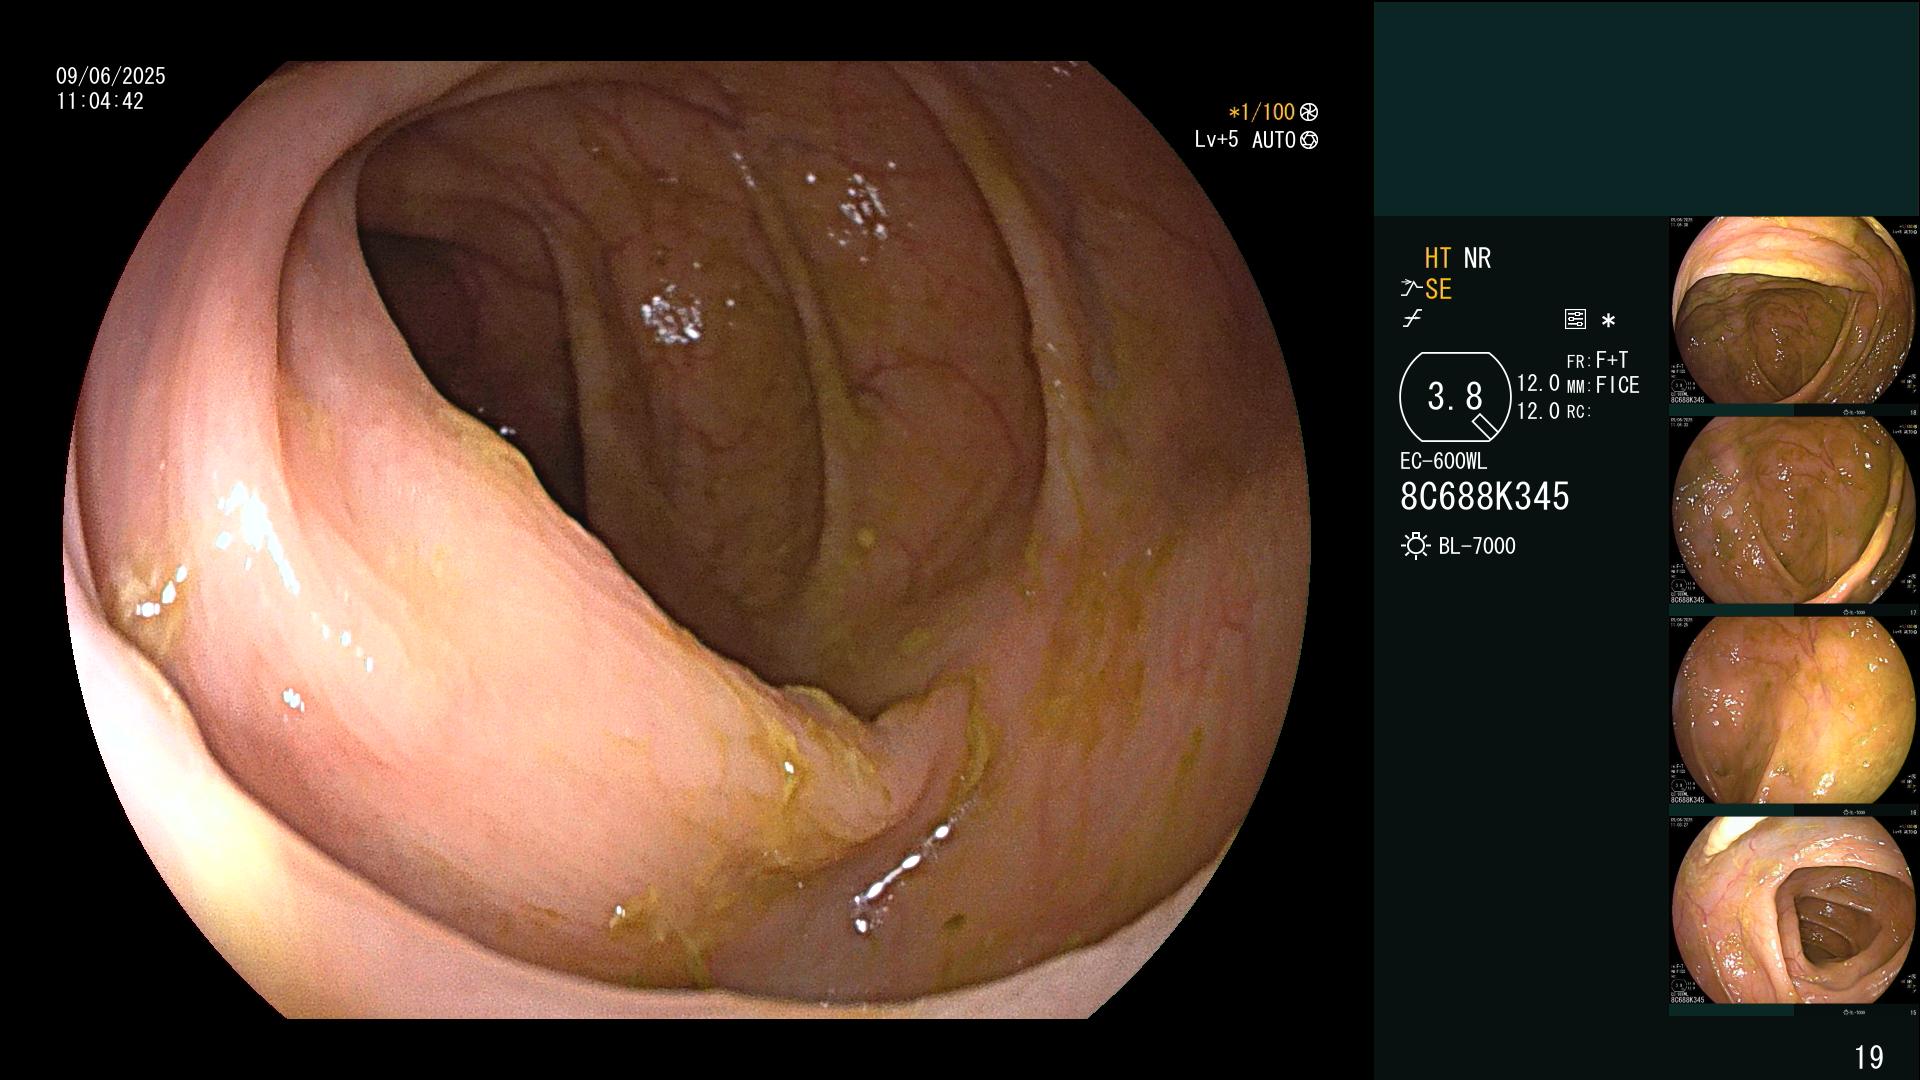Click the asterisk indicator beside settings icon
Viewport: 1920px width, 1080px height.
coord(1608,321)
